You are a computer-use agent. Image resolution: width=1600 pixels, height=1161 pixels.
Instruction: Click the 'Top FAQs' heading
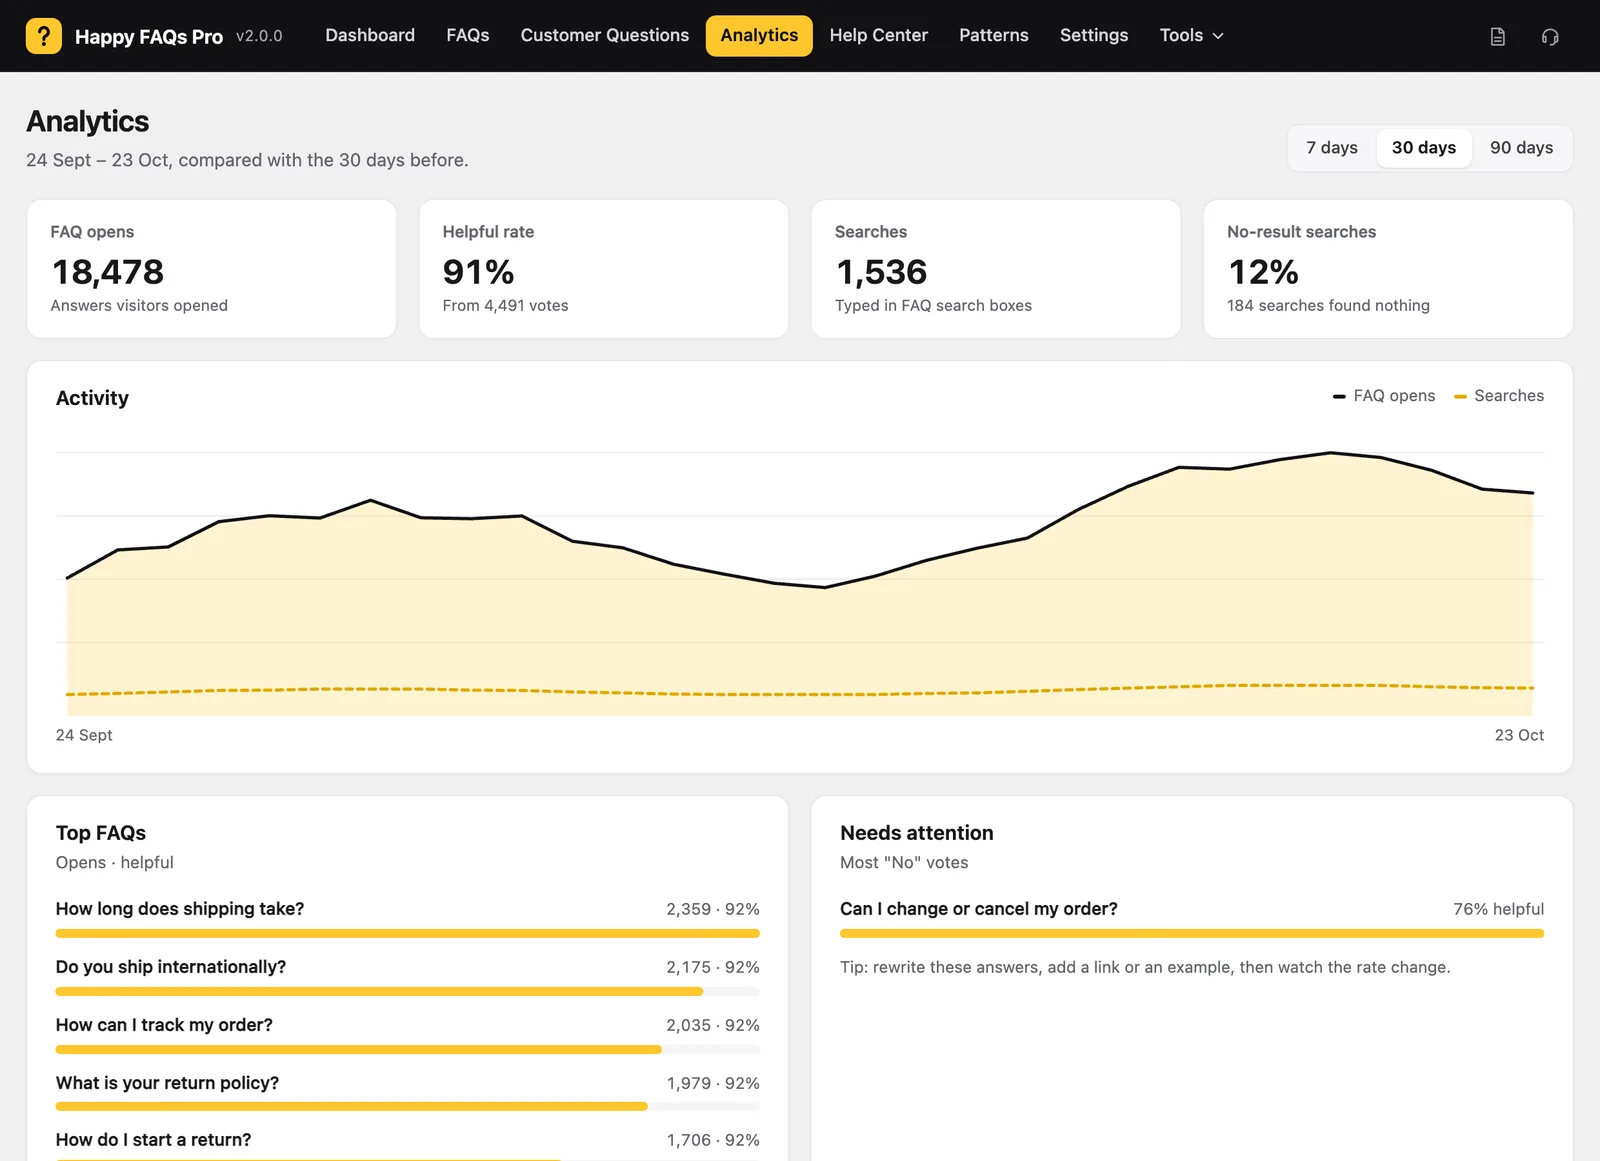101,833
